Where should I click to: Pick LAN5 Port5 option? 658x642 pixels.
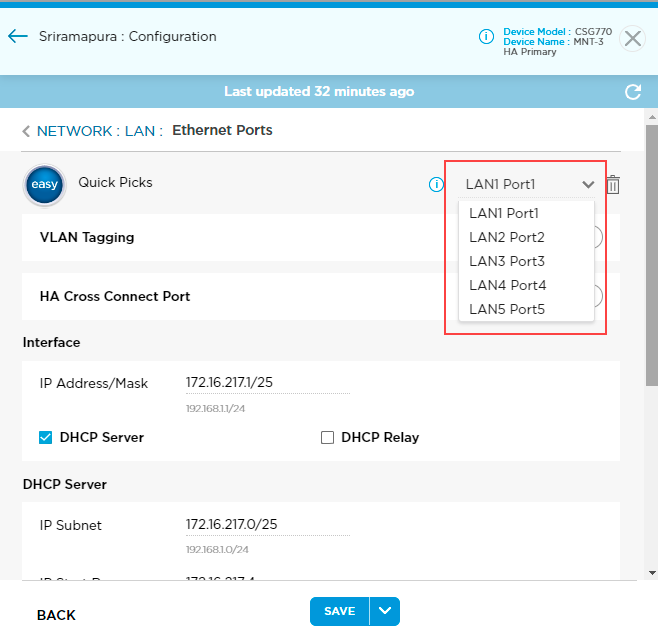pos(507,309)
